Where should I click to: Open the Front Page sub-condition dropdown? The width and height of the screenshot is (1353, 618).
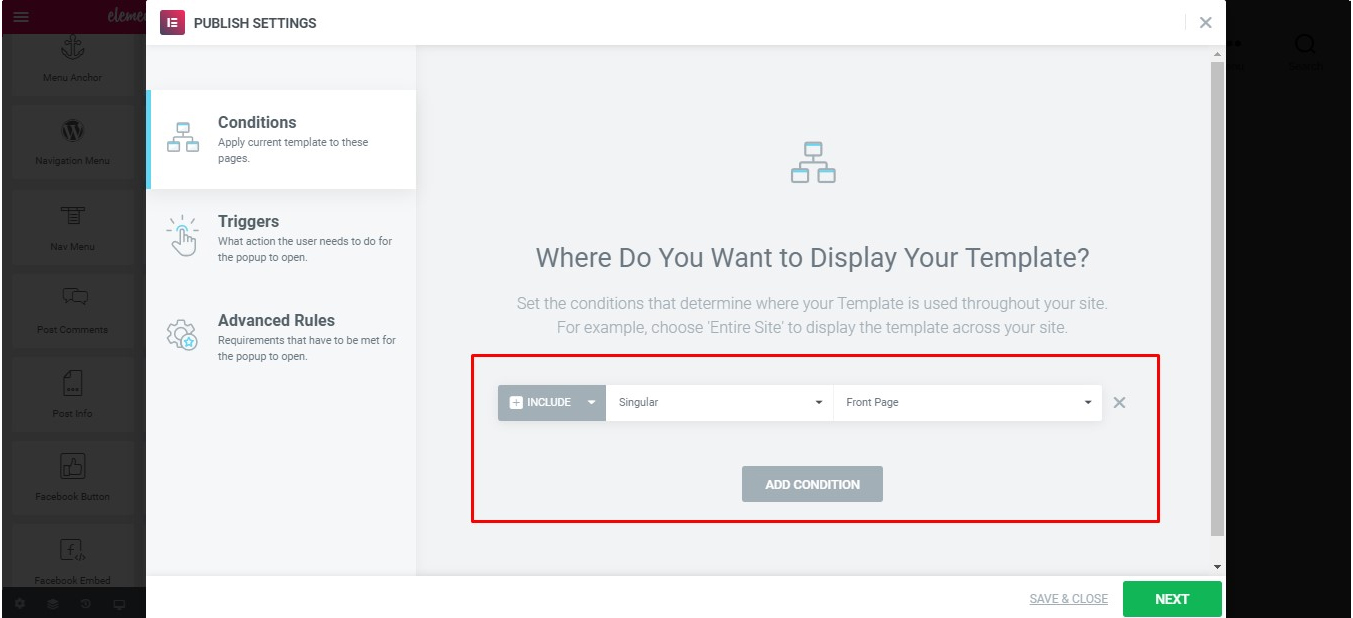click(968, 402)
